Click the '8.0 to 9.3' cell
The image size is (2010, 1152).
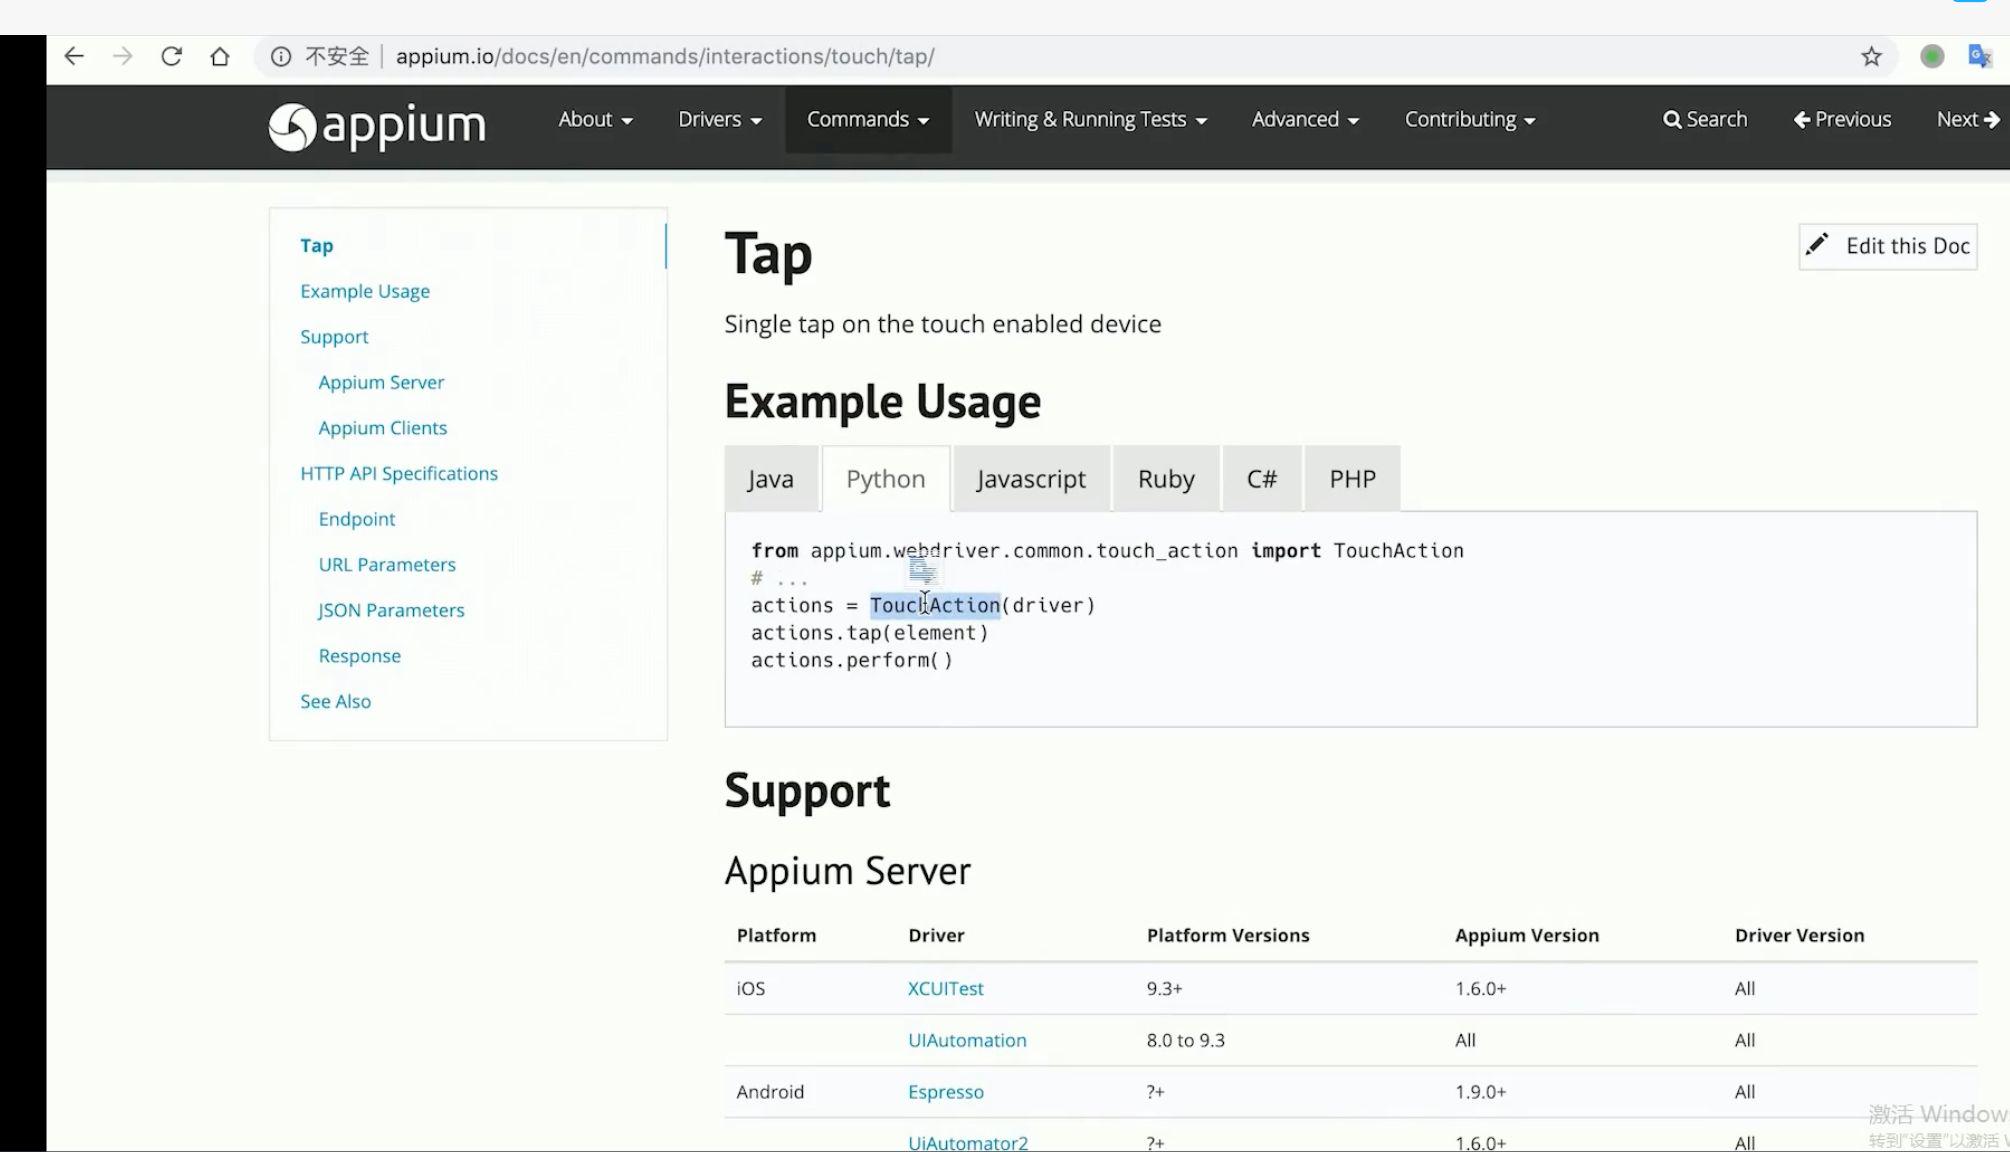[x=1186, y=1040]
